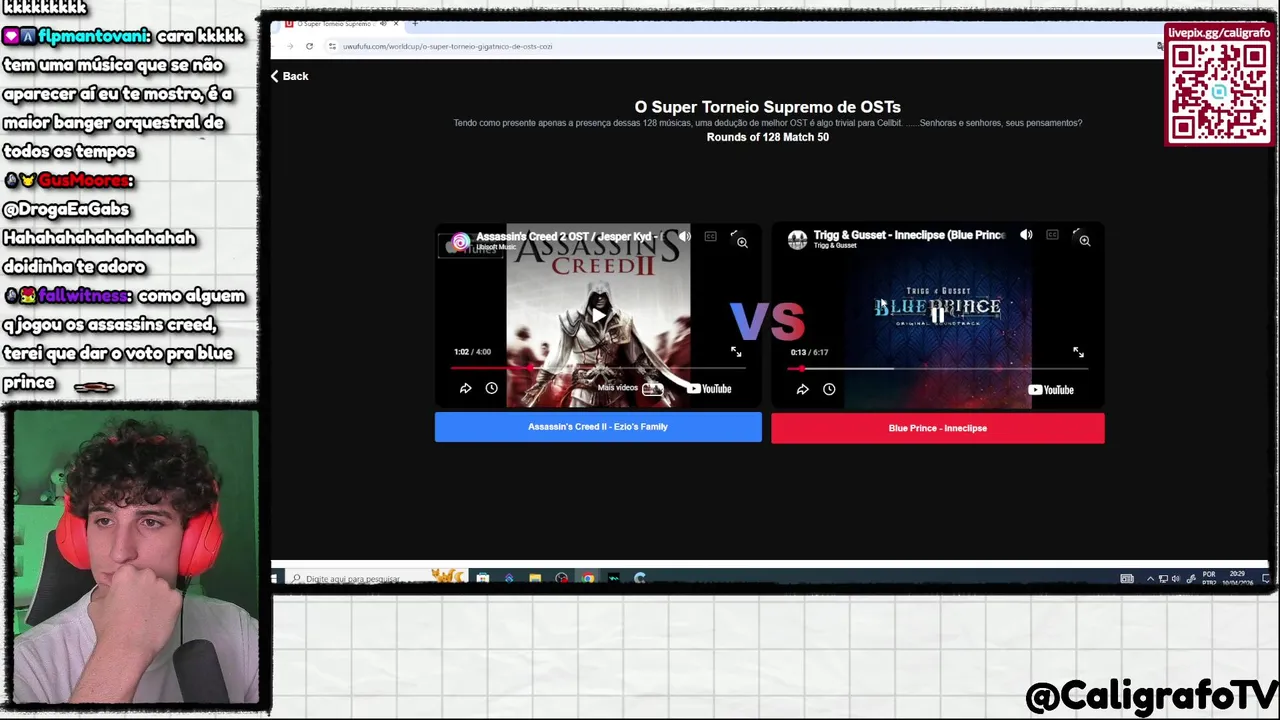Open the Trigg & Gusset channel avatar
This screenshot has height=720, width=1280.
(x=797, y=240)
